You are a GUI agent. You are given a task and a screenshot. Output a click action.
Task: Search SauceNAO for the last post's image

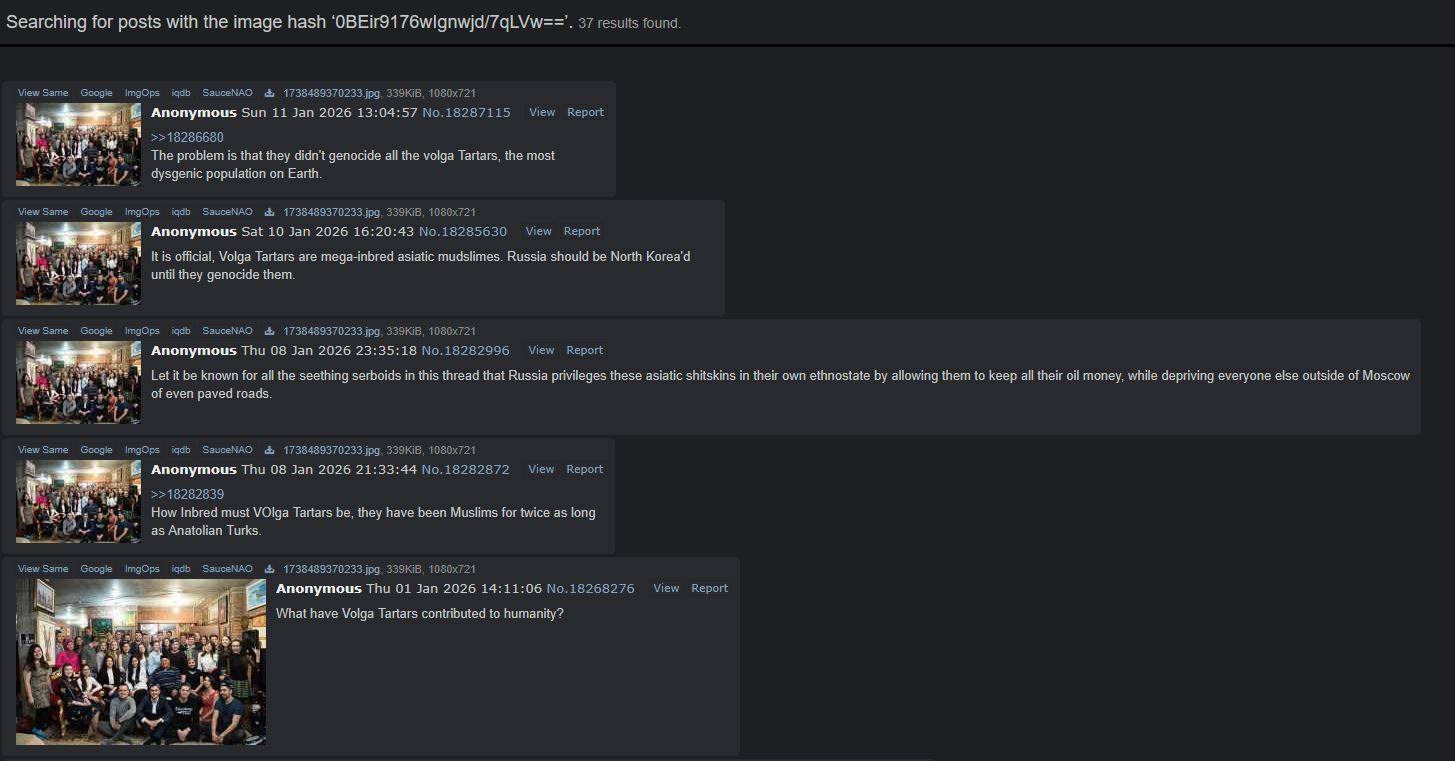point(227,569)
